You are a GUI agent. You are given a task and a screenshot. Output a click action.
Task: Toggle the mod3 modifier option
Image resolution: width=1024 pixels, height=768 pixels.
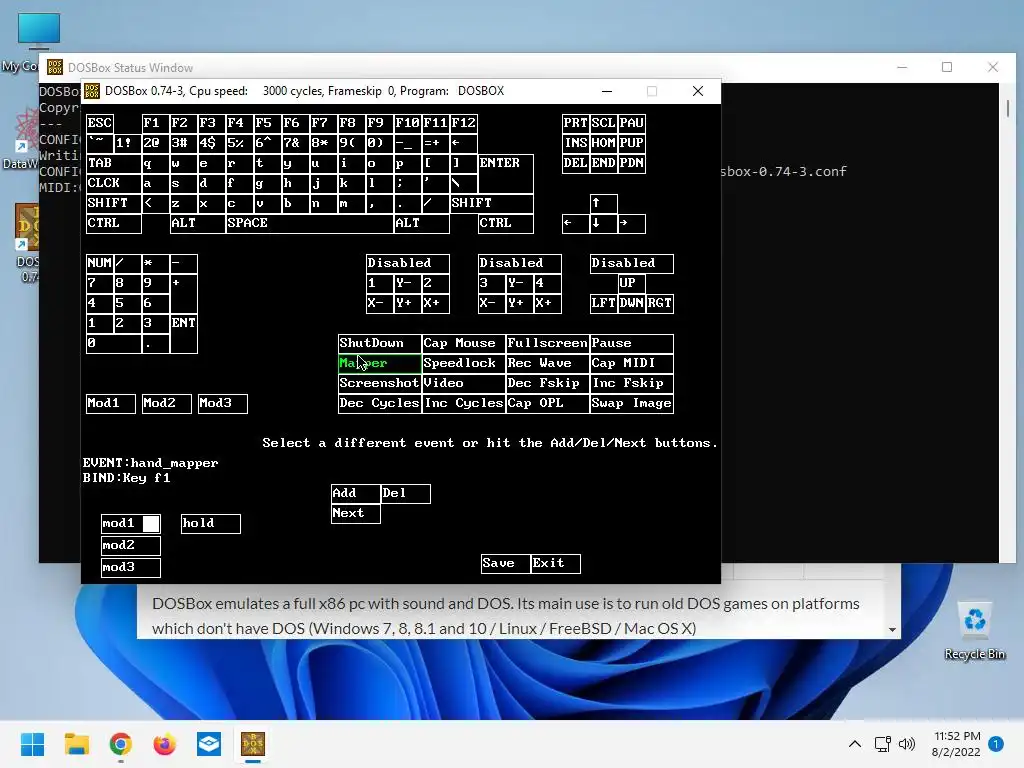131,568
